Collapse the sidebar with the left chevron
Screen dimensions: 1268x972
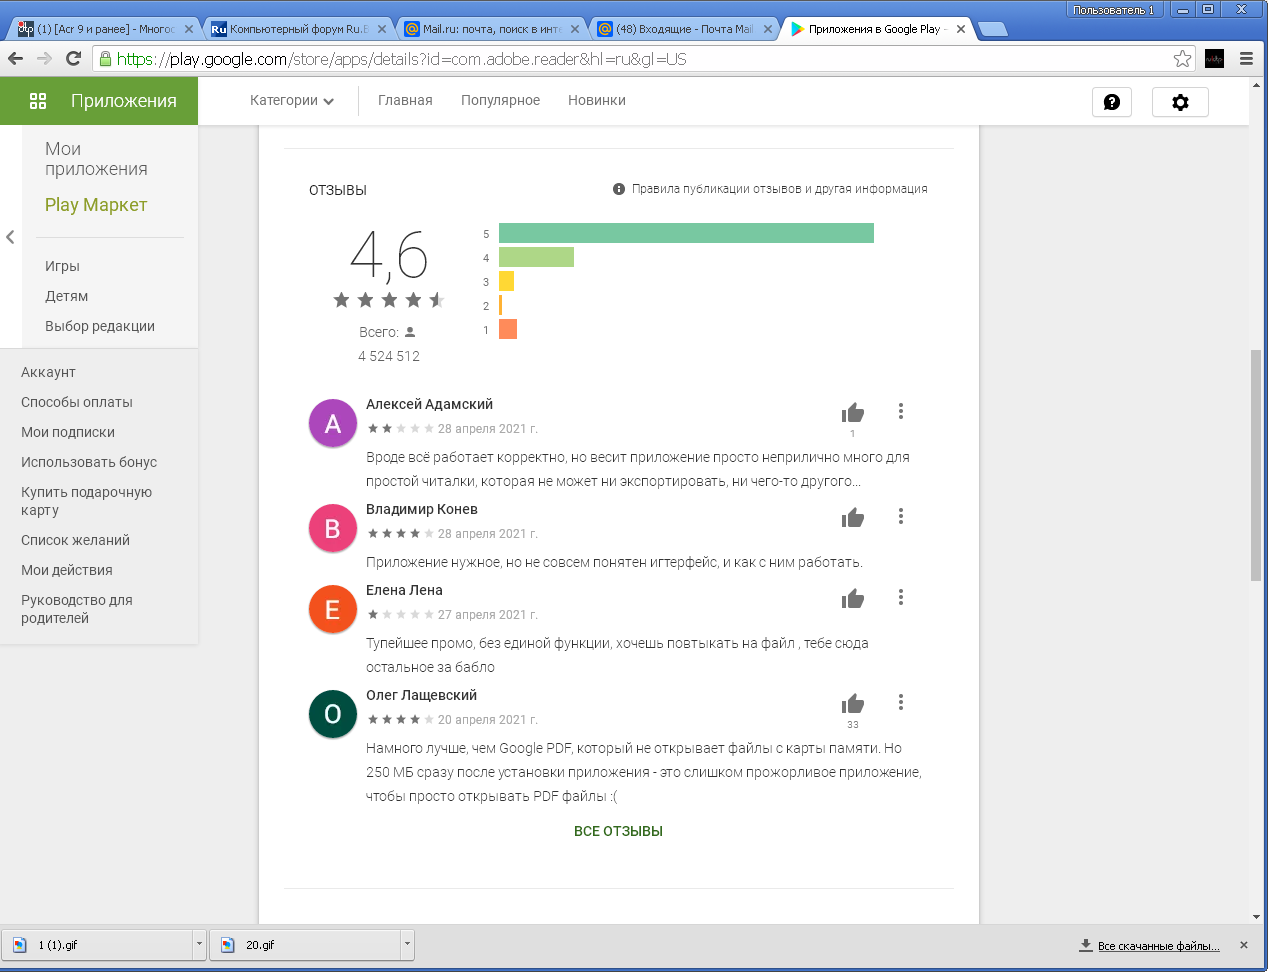point(10,237)
